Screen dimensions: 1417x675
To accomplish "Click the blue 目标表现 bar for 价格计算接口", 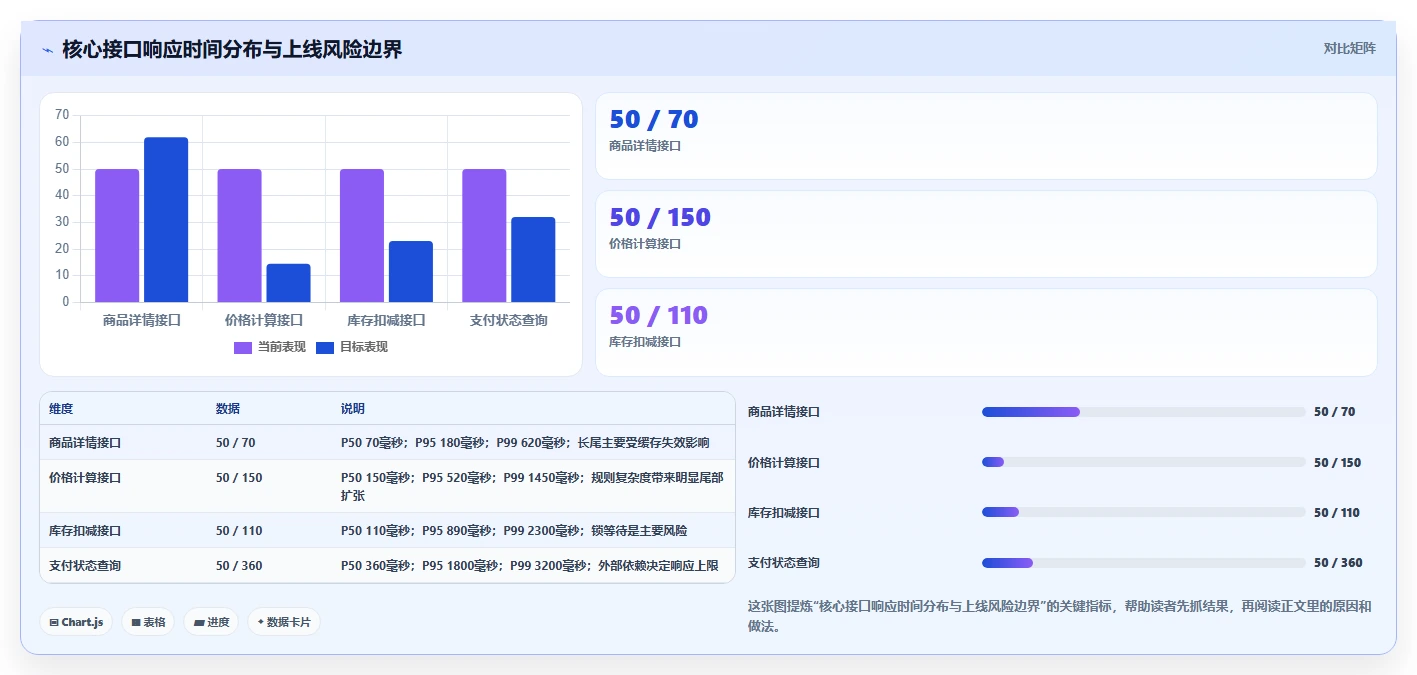I will (x=288, y=283).
